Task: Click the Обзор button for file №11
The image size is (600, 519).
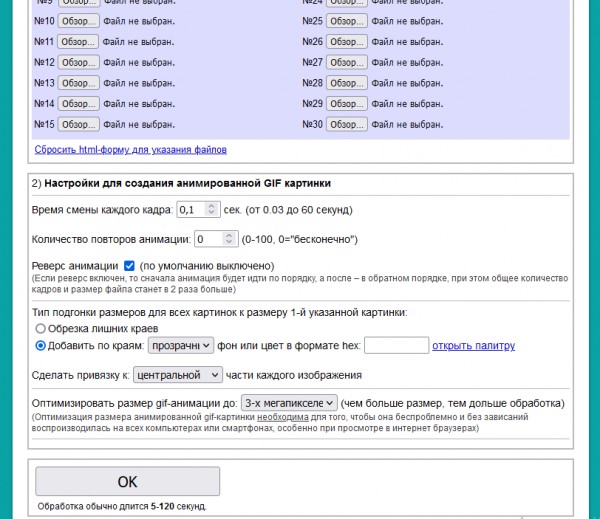Action: [x=78, y=42]
